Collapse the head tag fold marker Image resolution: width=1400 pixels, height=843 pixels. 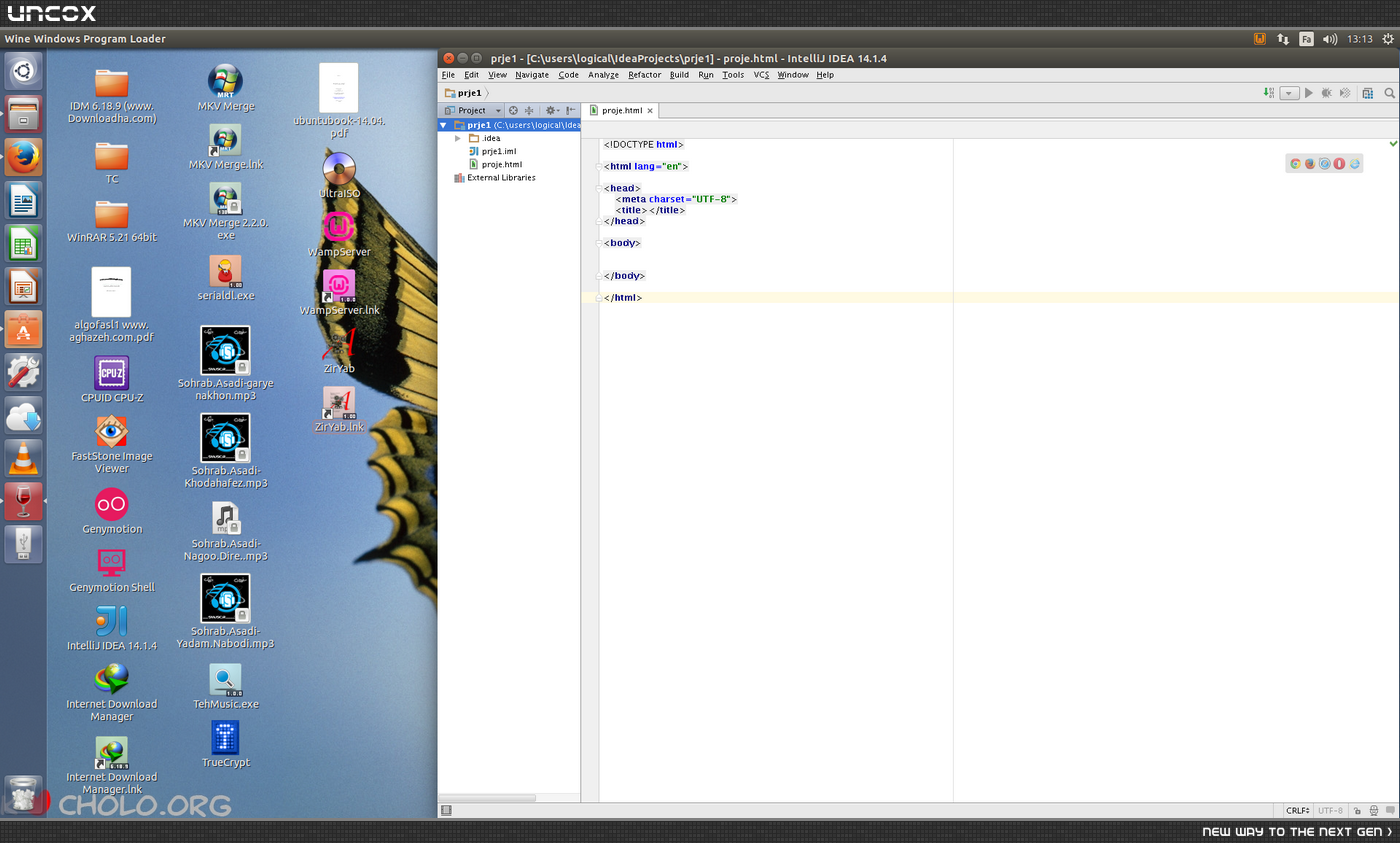pyautogui.click(x=599, y=188)
